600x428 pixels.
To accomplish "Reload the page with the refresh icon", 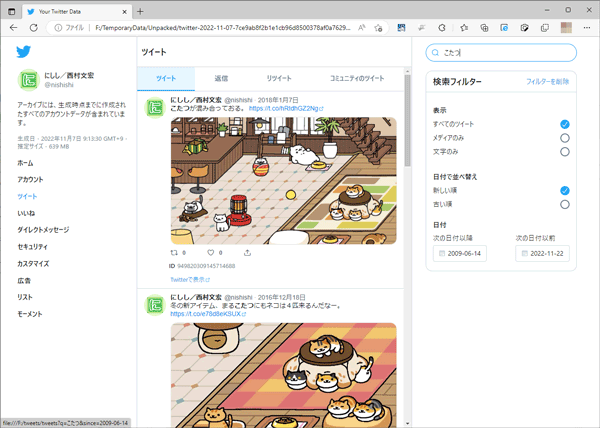I will (x=34, y=28).
